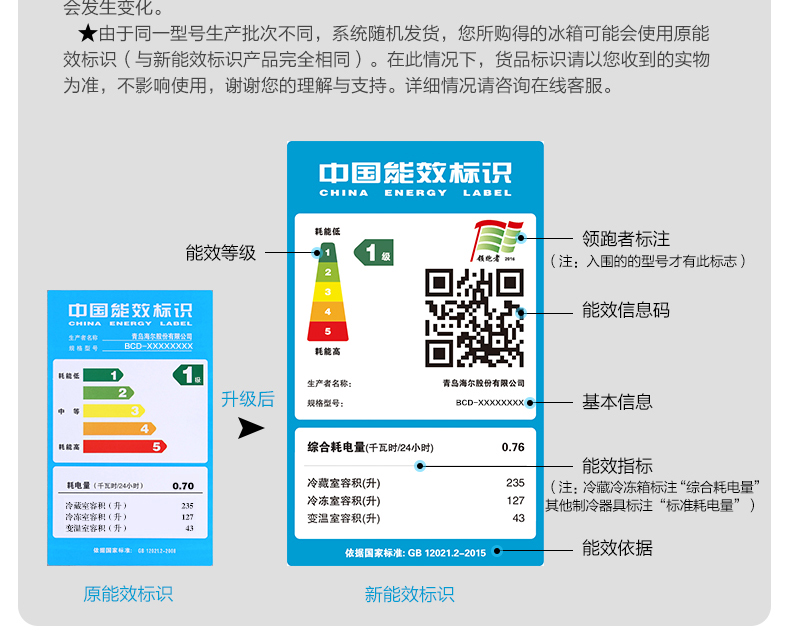Image resolution: width=790 pixels, height=644 pixels.
Task: Click value 43 on the new label
Action: click(518, 518)
